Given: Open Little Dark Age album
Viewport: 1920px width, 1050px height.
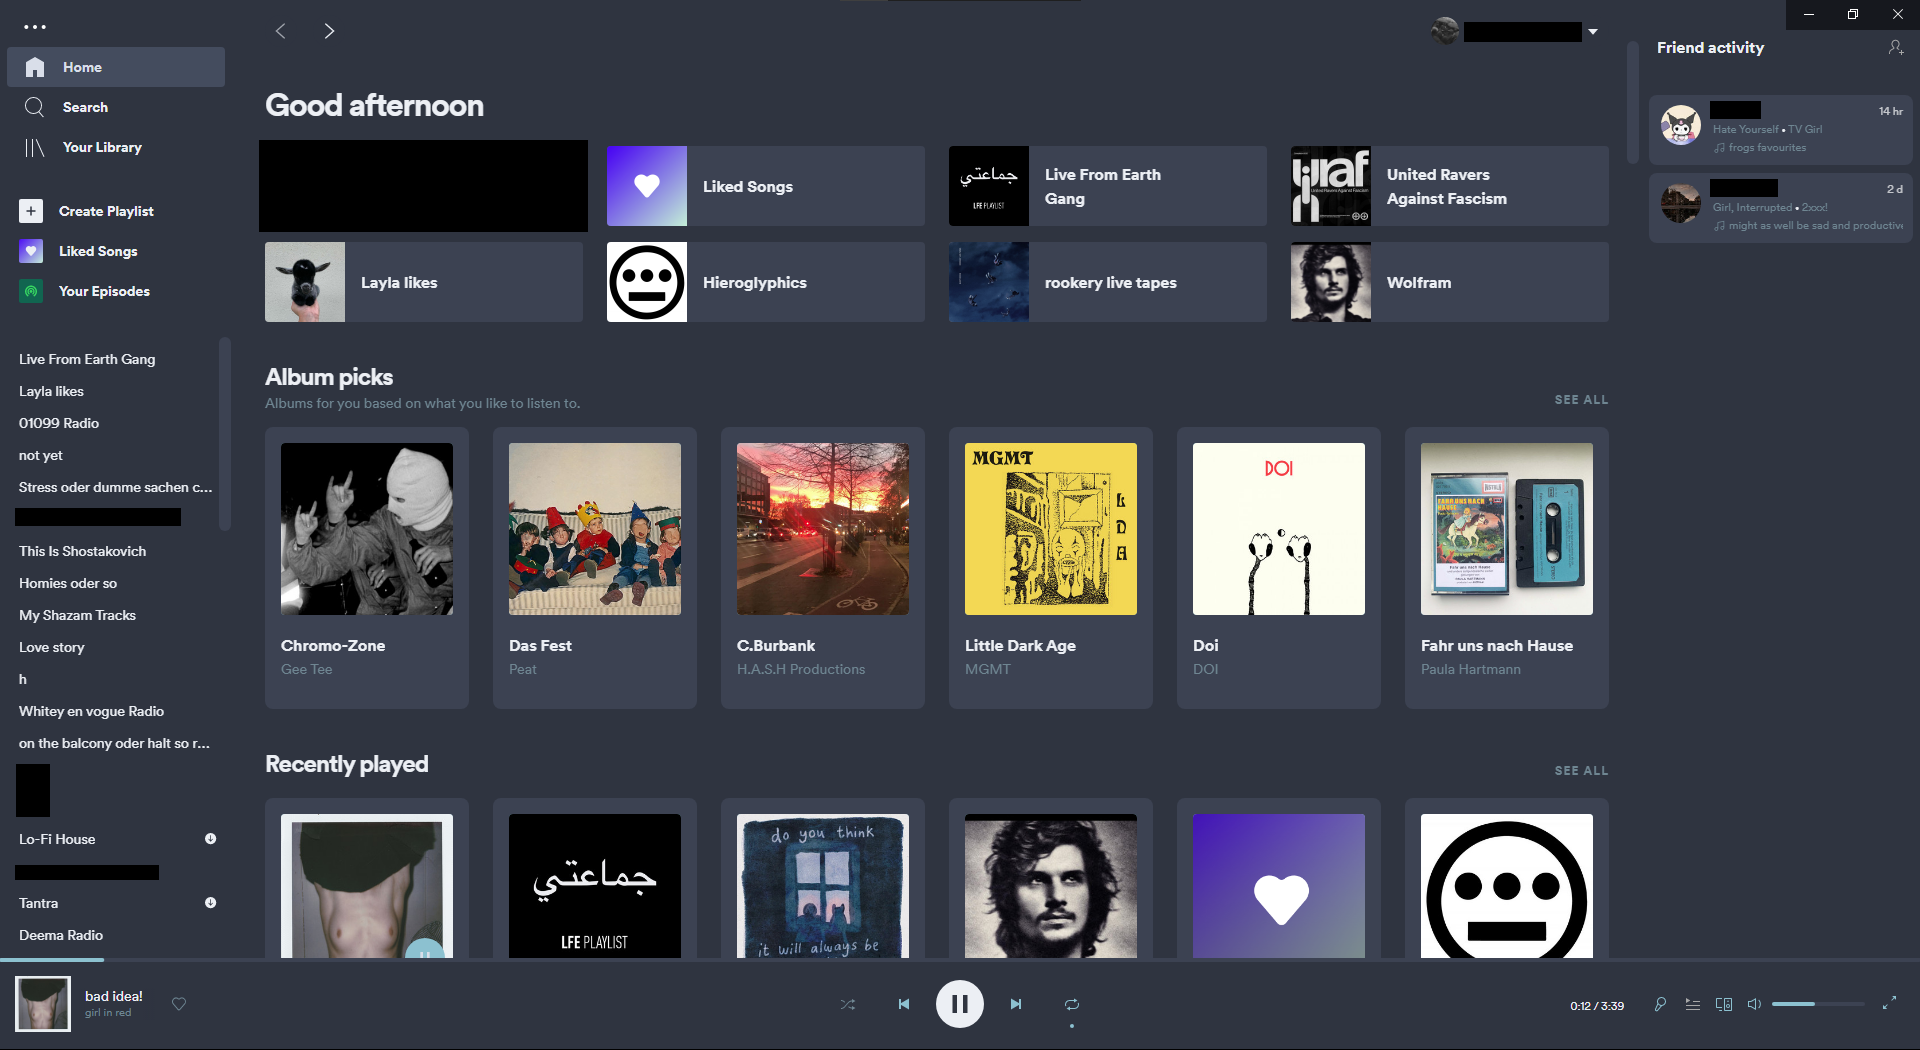Looking at the screenshot, I should [1051, 568].
